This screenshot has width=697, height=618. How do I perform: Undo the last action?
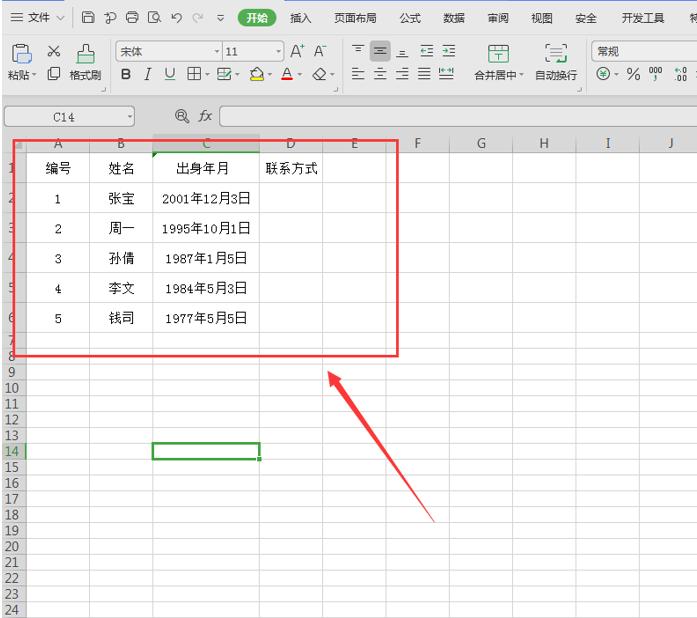(176, 18)
